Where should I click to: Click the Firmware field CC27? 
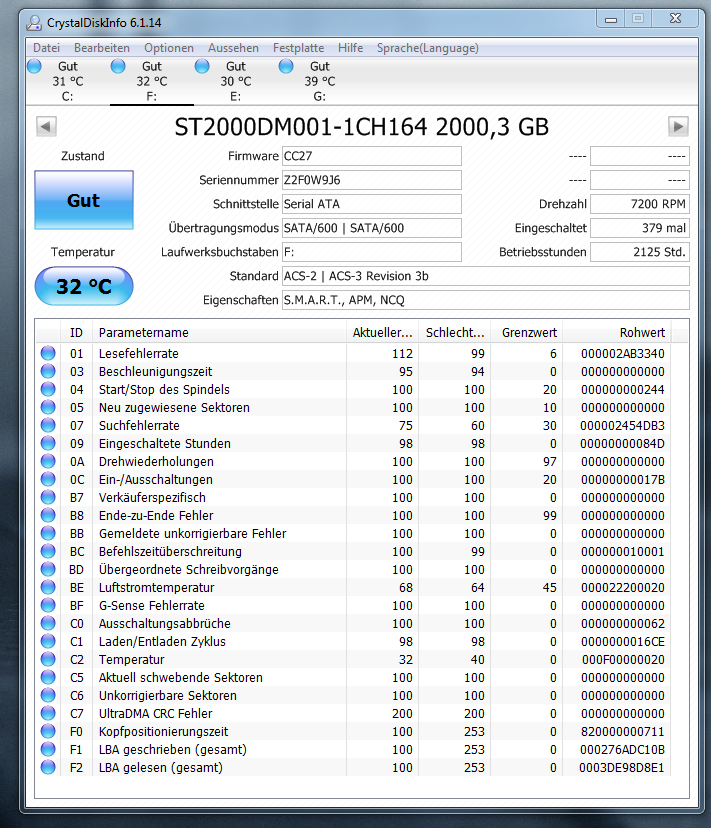(x=371, y=156)
